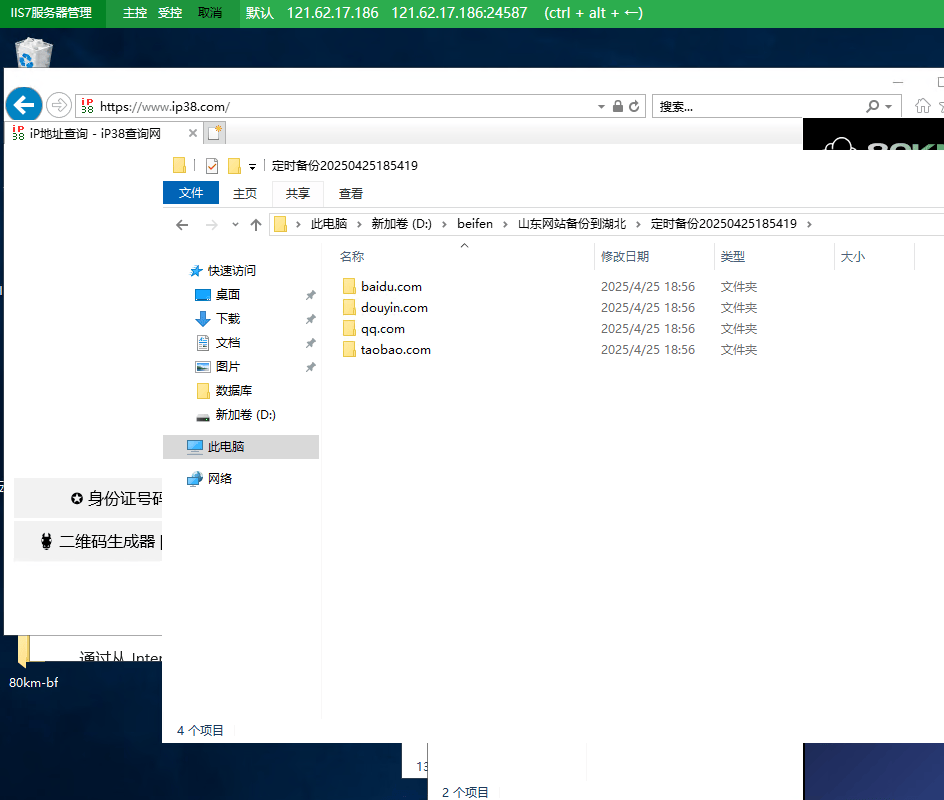Click the refresh icon in address bar

(634, 107)
